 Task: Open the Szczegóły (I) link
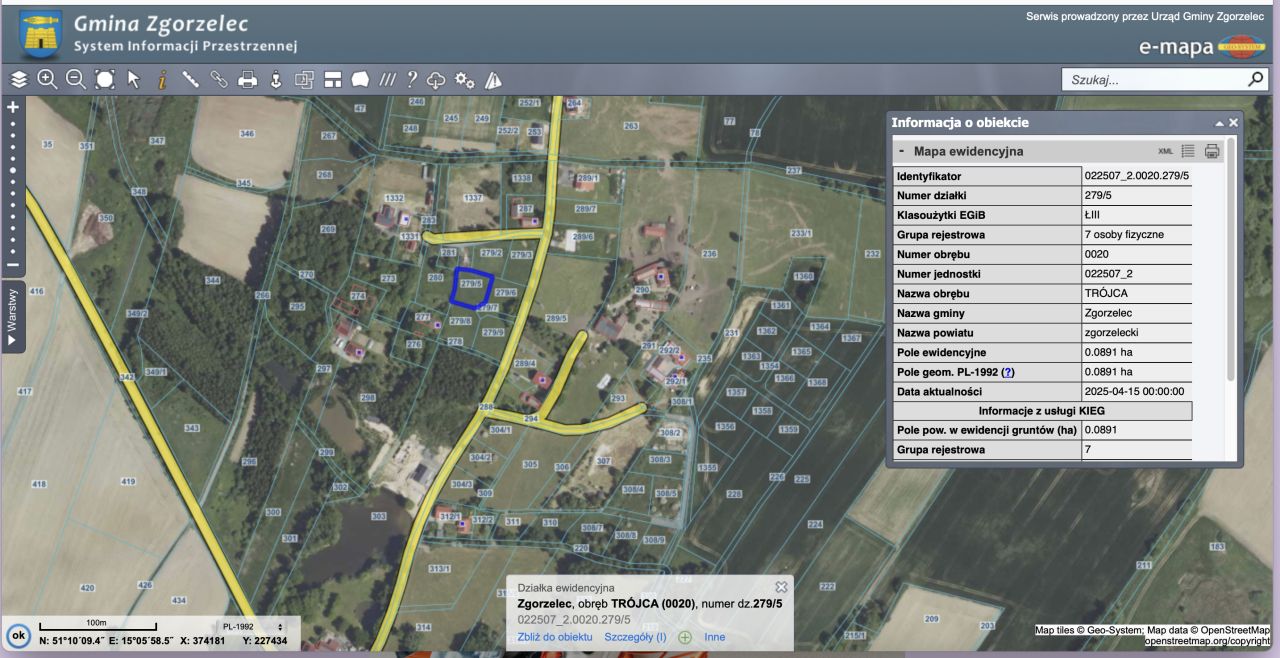tap(635, 637)
